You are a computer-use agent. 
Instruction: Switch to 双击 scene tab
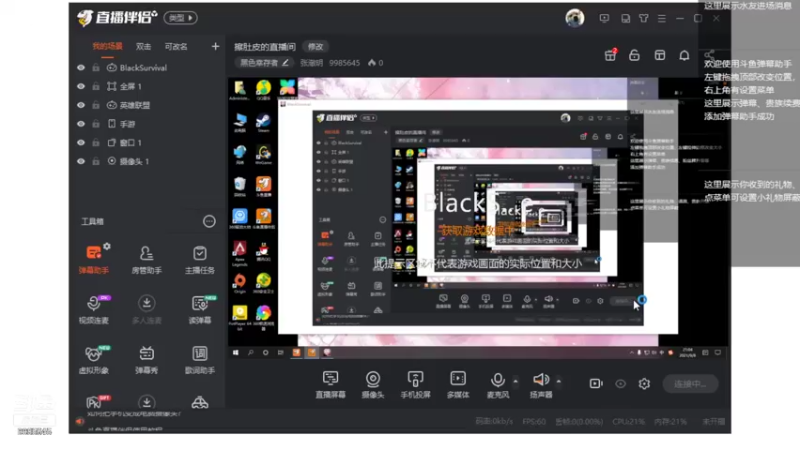pos(143,46)
